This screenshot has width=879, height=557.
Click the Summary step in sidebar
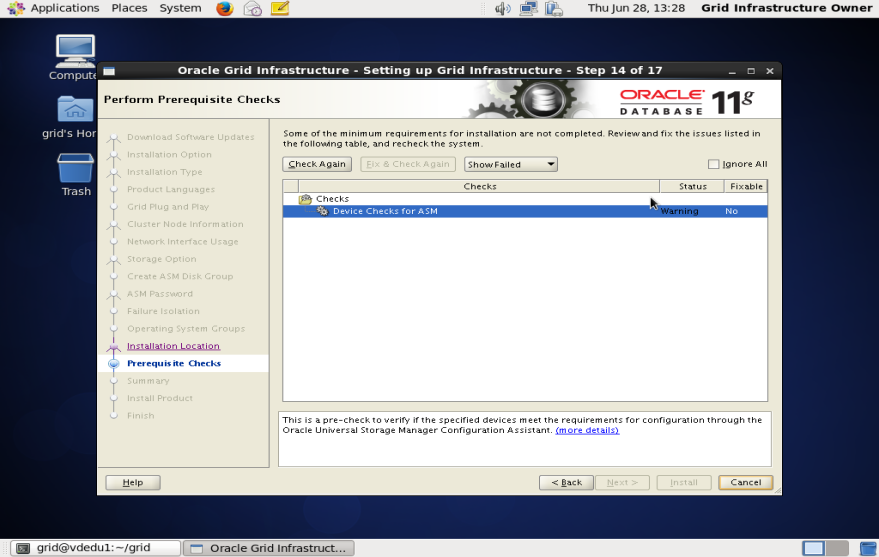point(148,381)
